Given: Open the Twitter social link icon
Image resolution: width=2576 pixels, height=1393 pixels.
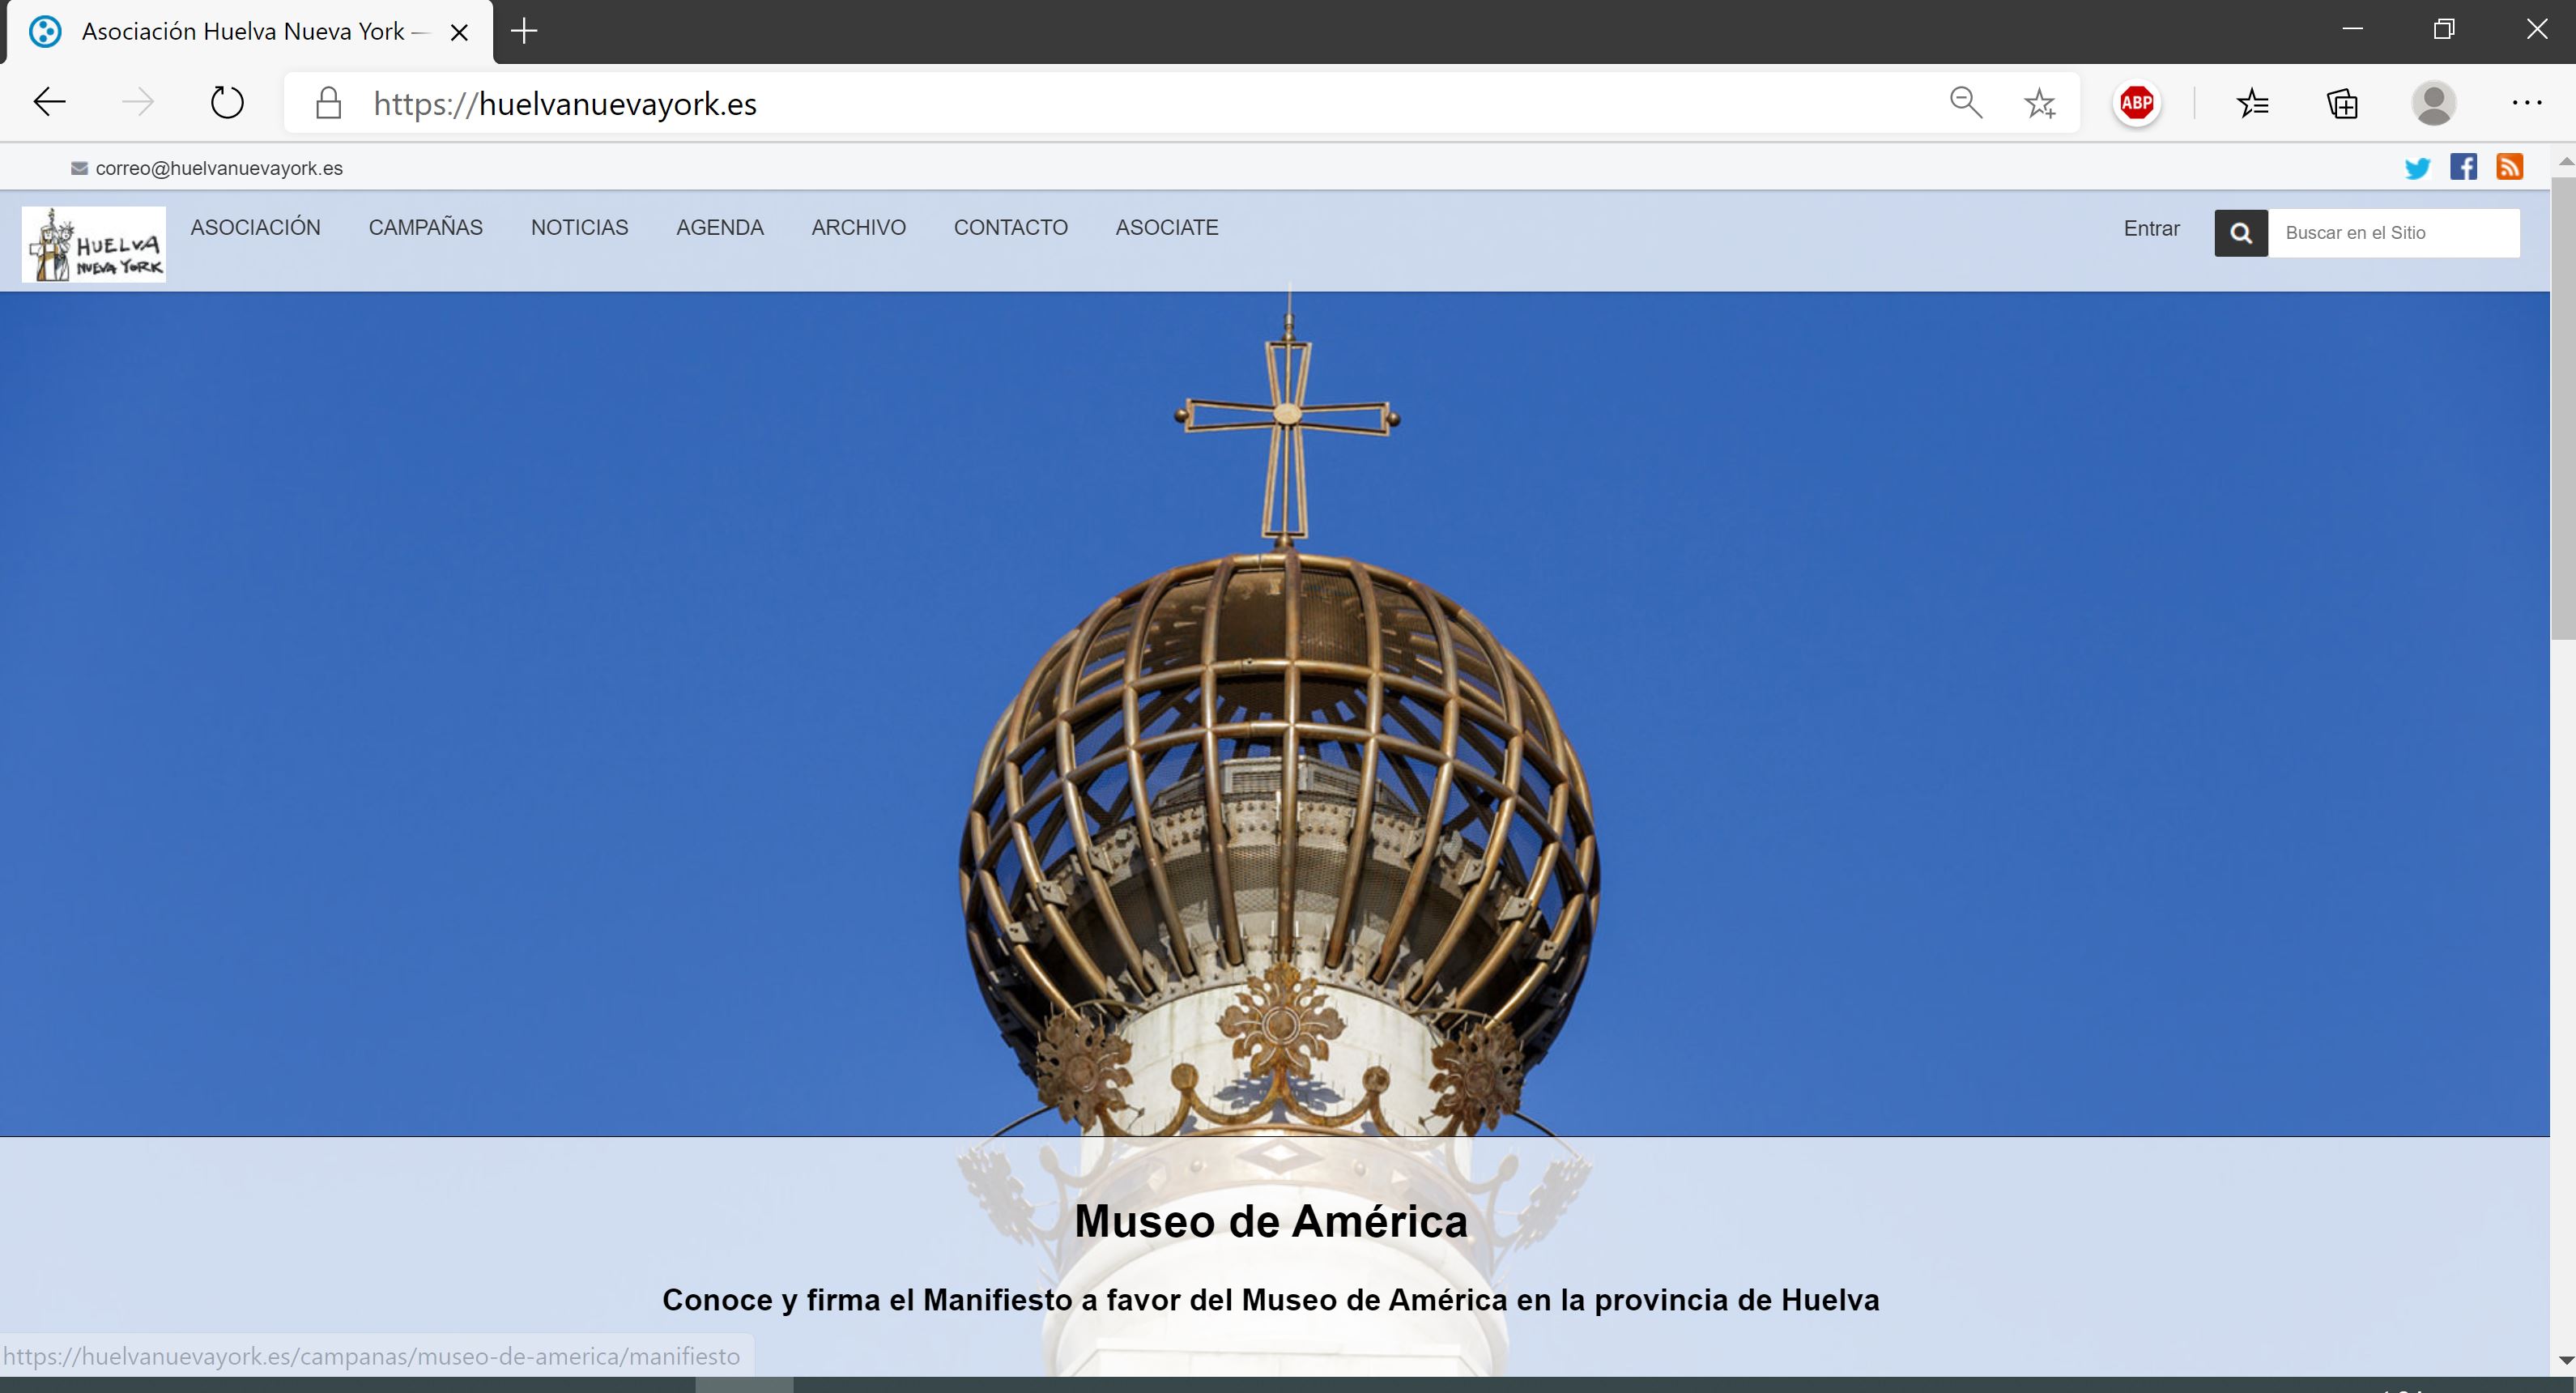Looking at the screenshot, I should 2417,168.
